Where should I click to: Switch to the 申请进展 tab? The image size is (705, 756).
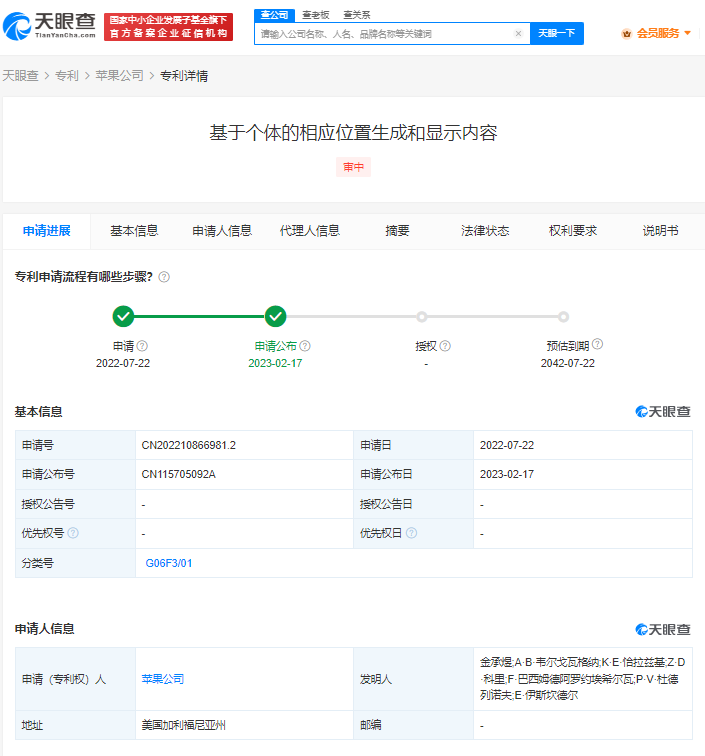point(47,231)
